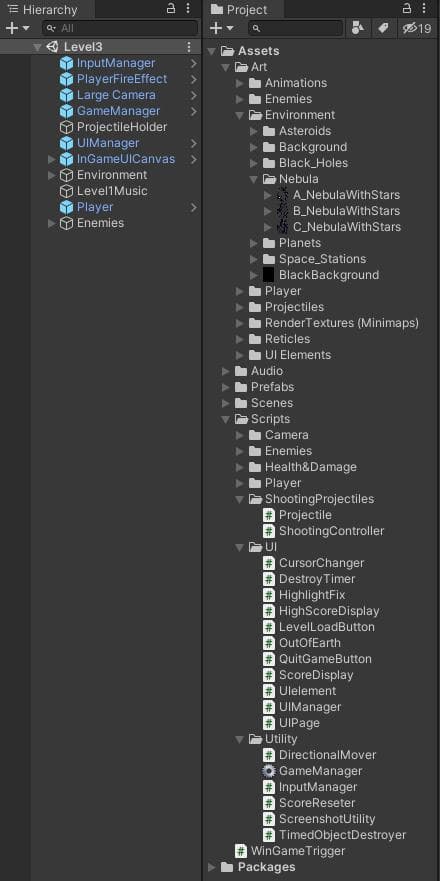440x881 pixels.
Task: Select the BlackBackground black texture thumbnail
Action: click(x=269, y=275)
